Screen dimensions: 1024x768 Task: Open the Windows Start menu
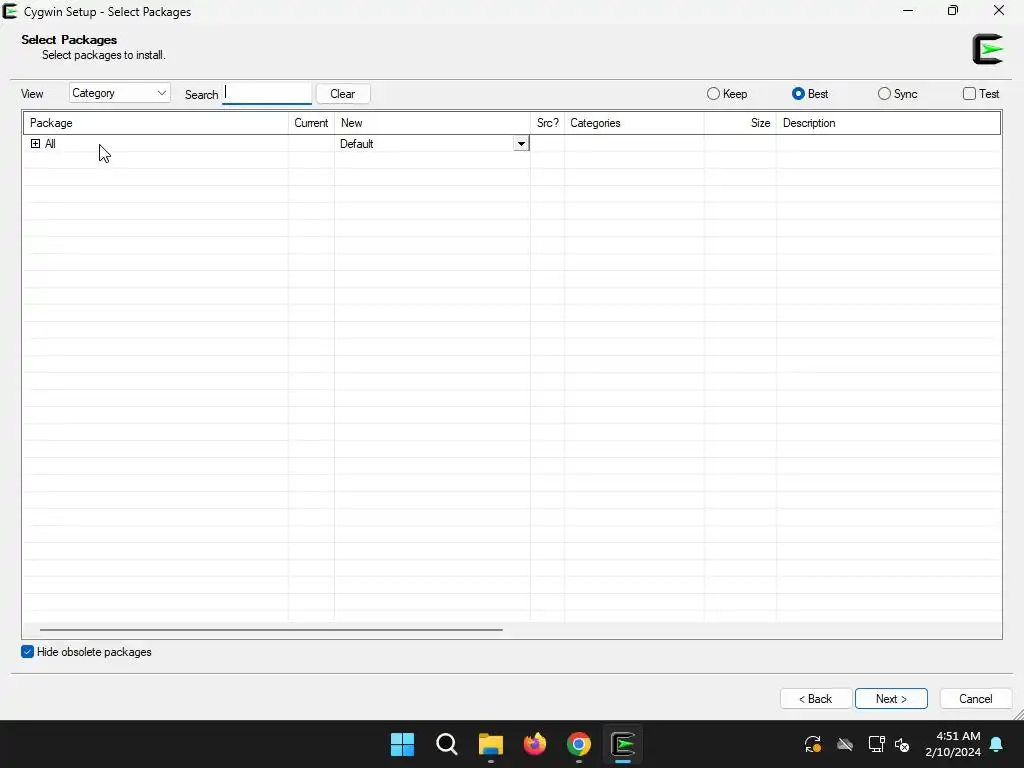402,744
